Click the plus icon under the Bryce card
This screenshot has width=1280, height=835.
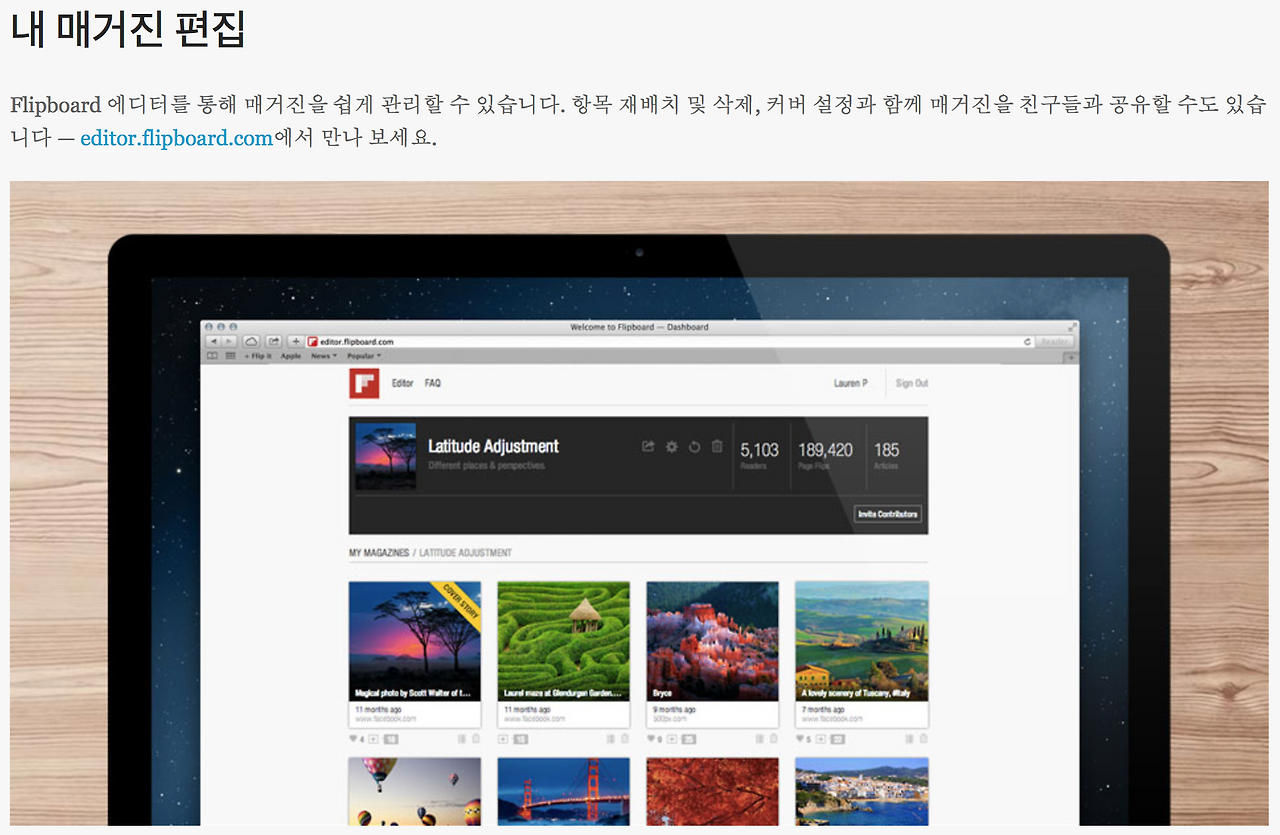(x=670, y=739)
